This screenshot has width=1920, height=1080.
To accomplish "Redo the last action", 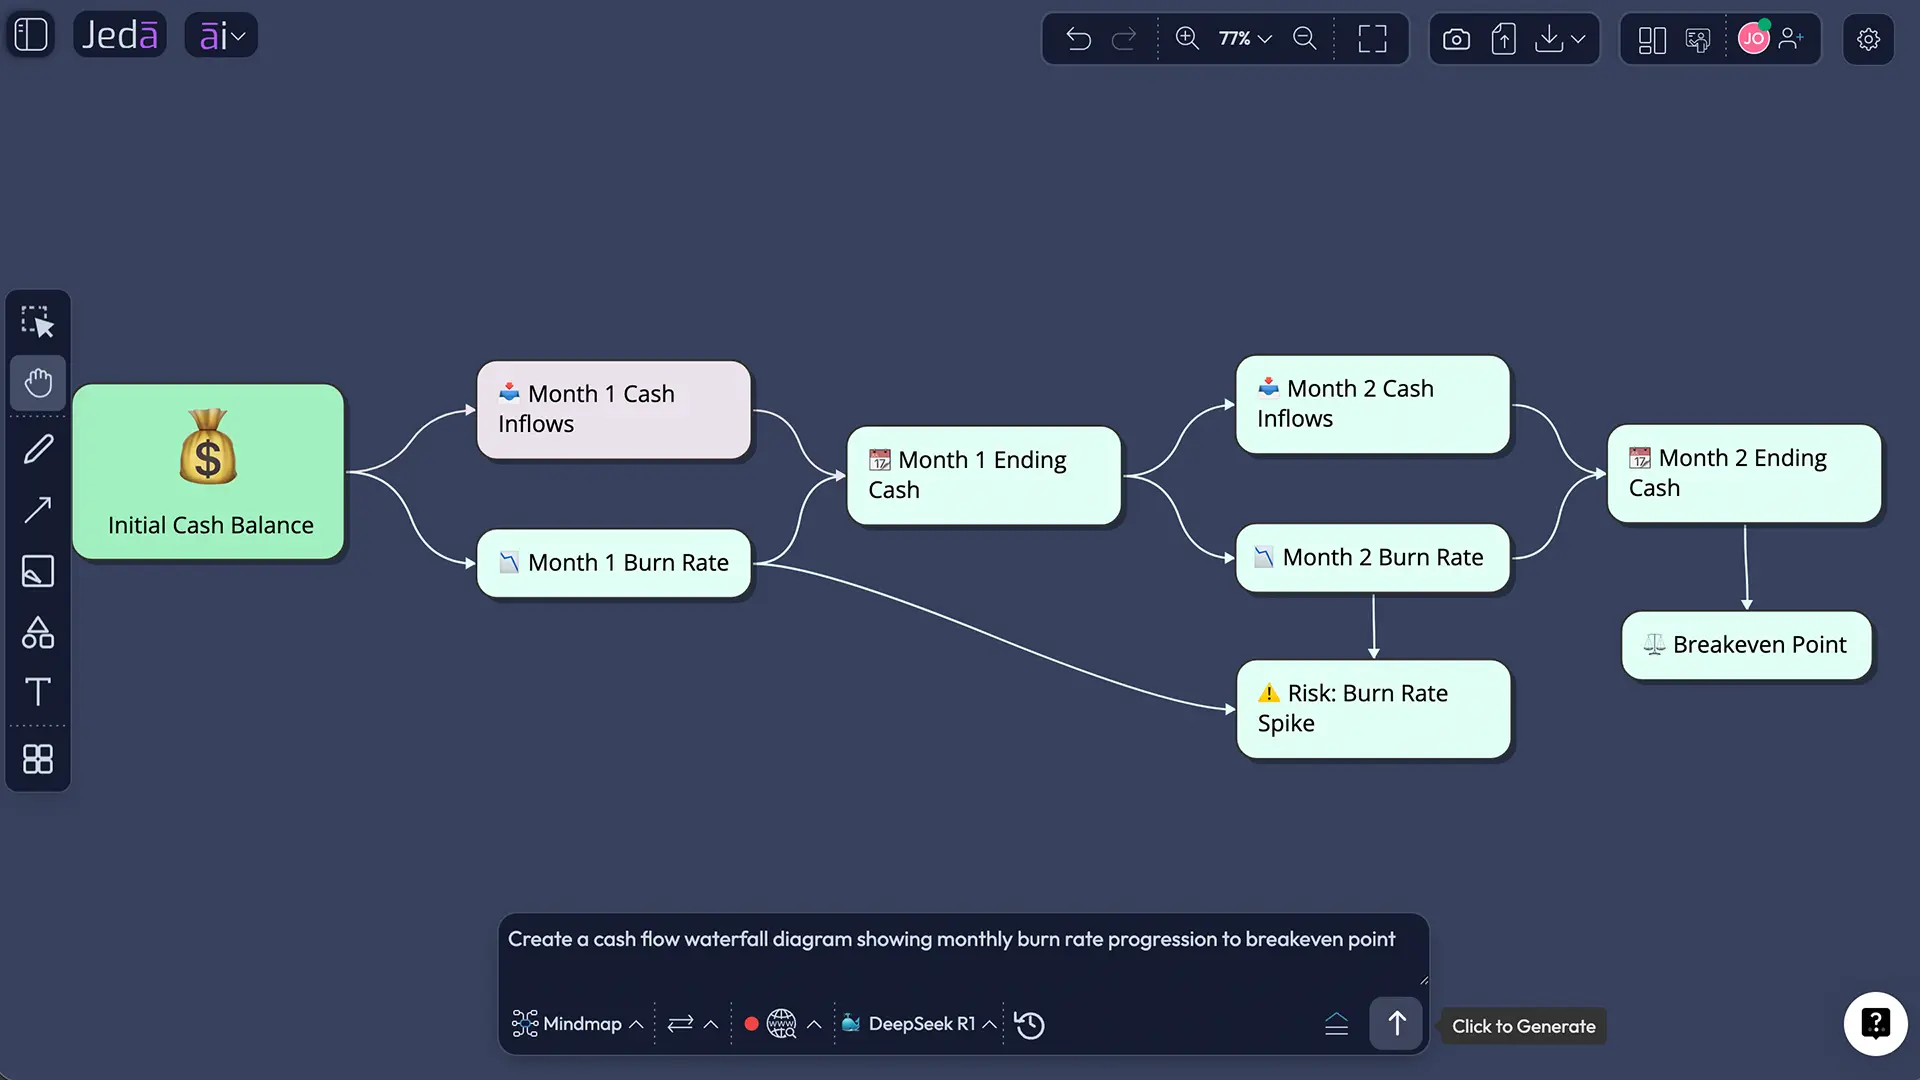I will pyautogui.click(x=1124, y=39).
